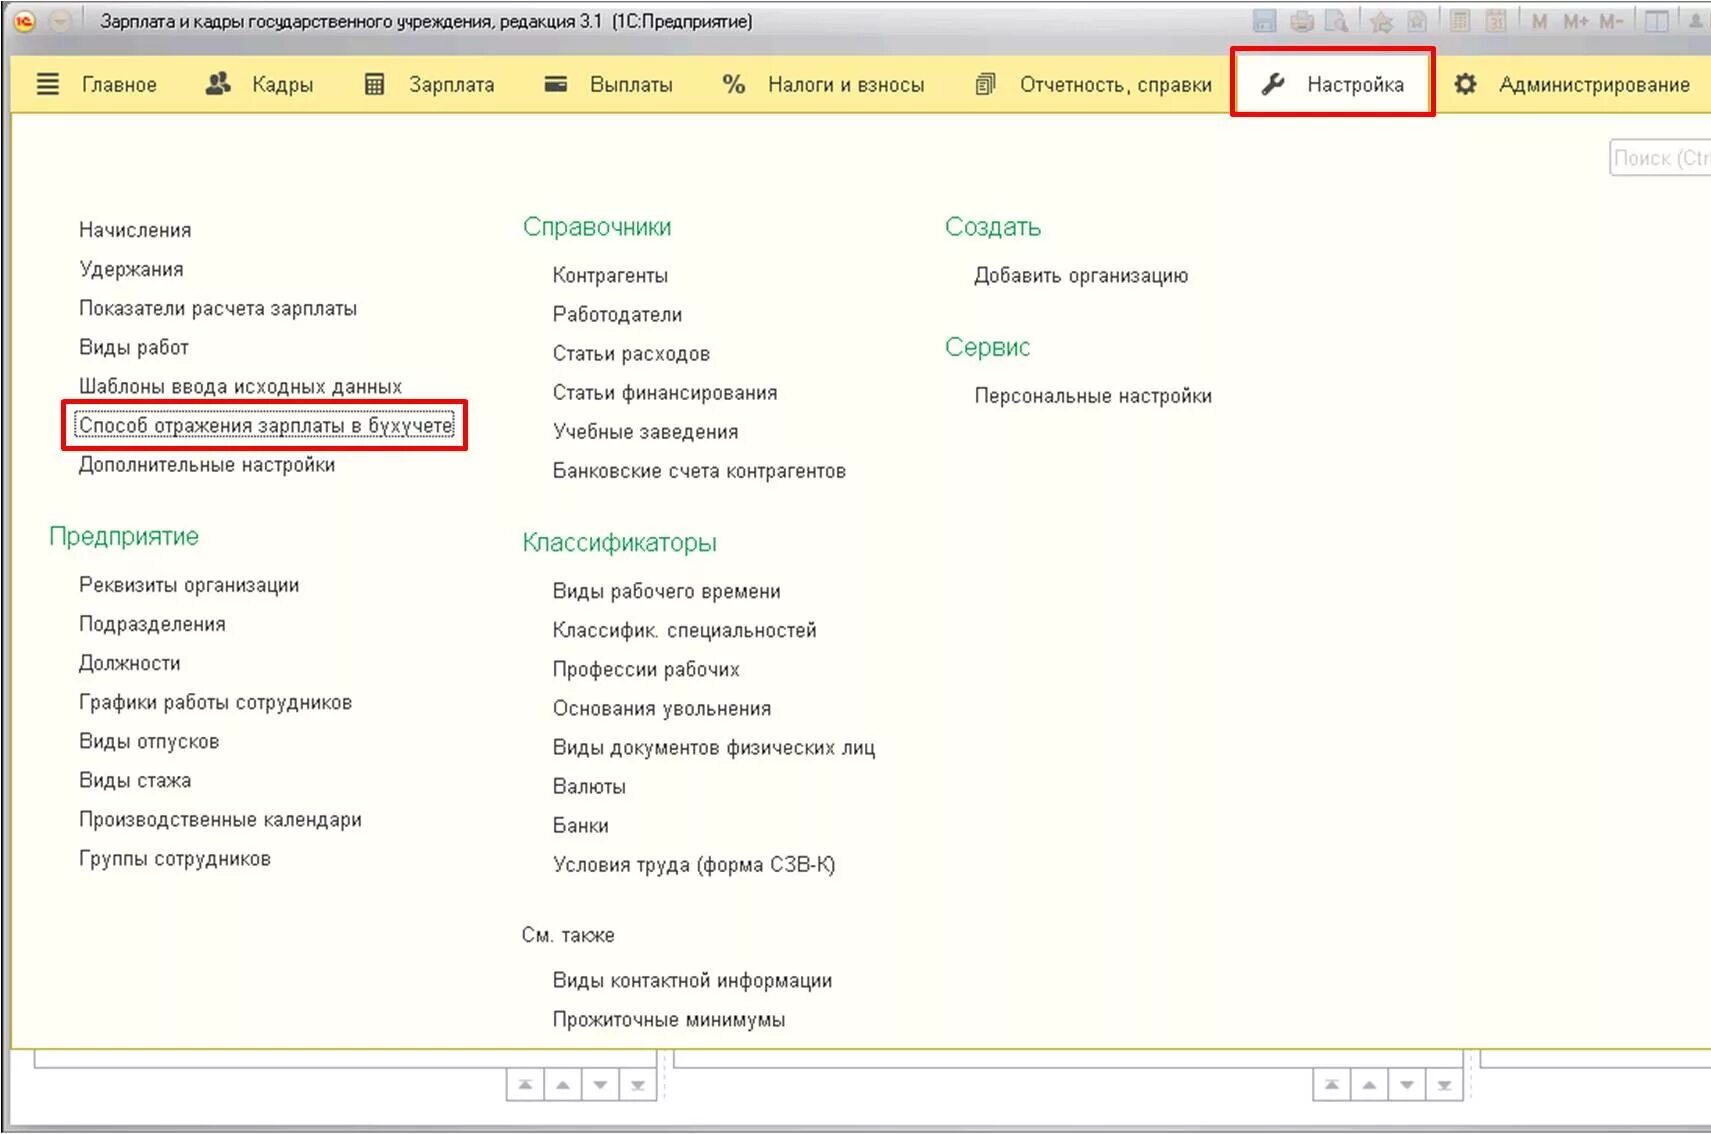This screenshot has width=1711, height=1134.
Task: Click the M+ memory add button
Action: pyautogui.click(x=1575, y=21)
